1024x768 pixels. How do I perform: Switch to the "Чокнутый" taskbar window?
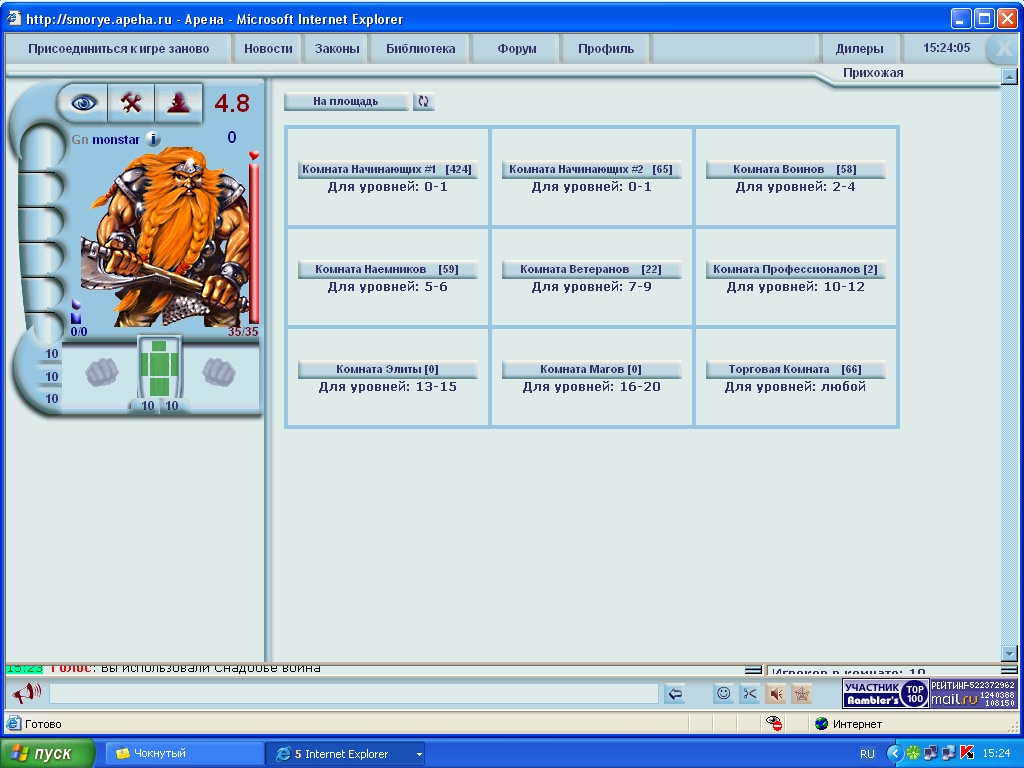(x=184, y=754)
